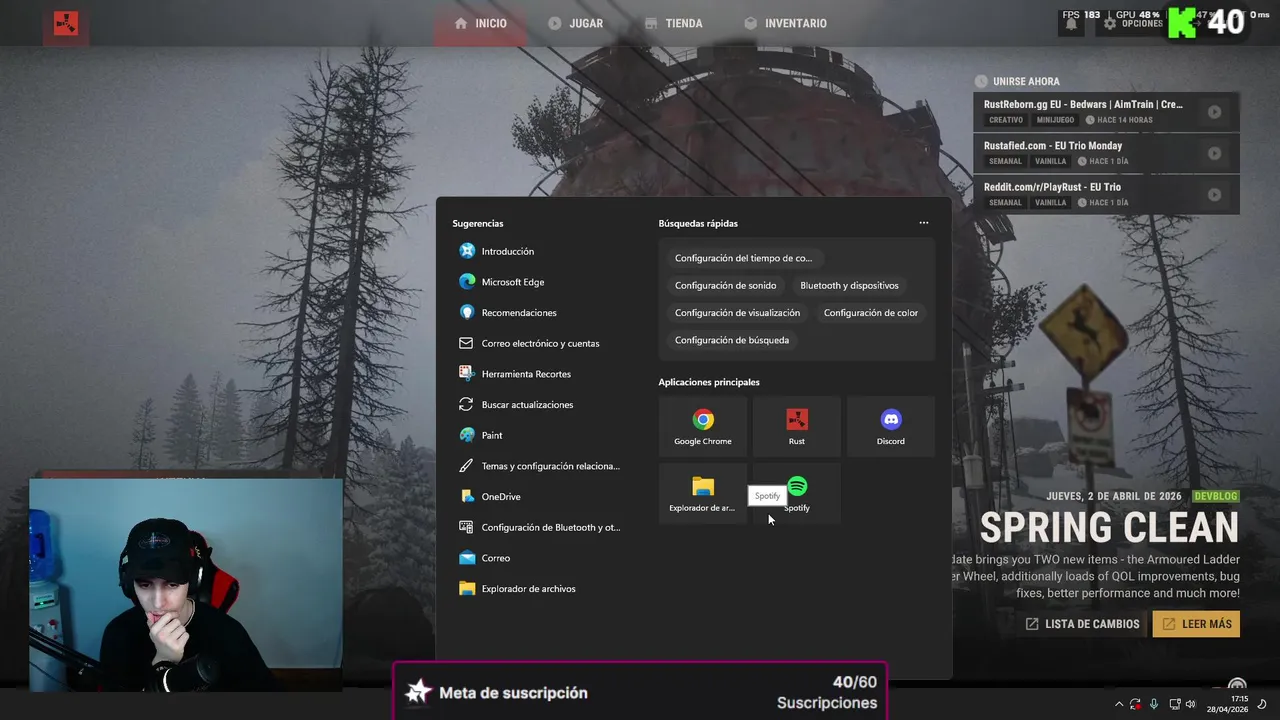Click Configuración del tiempo de co... quick search
Image resolution: width=1280 pixels, height=720 pixels.
click(x=743, y=258)
